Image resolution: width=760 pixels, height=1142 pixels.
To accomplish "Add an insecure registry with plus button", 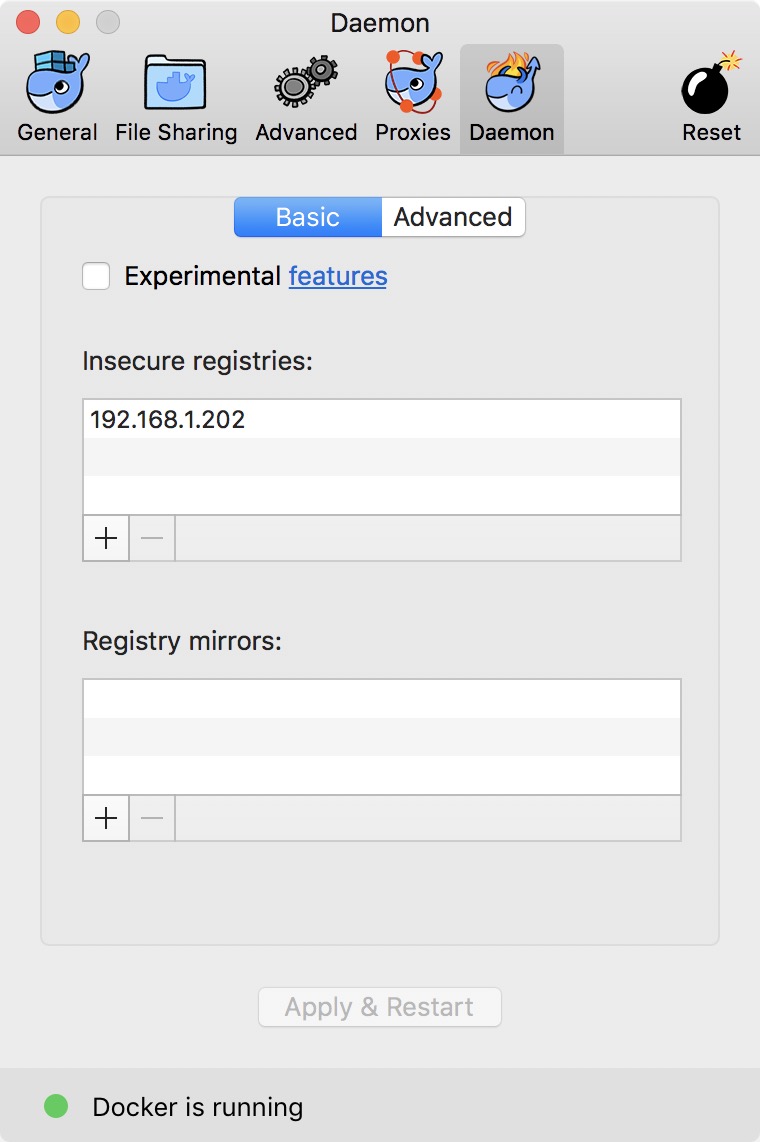I will [x=106, y=538].
